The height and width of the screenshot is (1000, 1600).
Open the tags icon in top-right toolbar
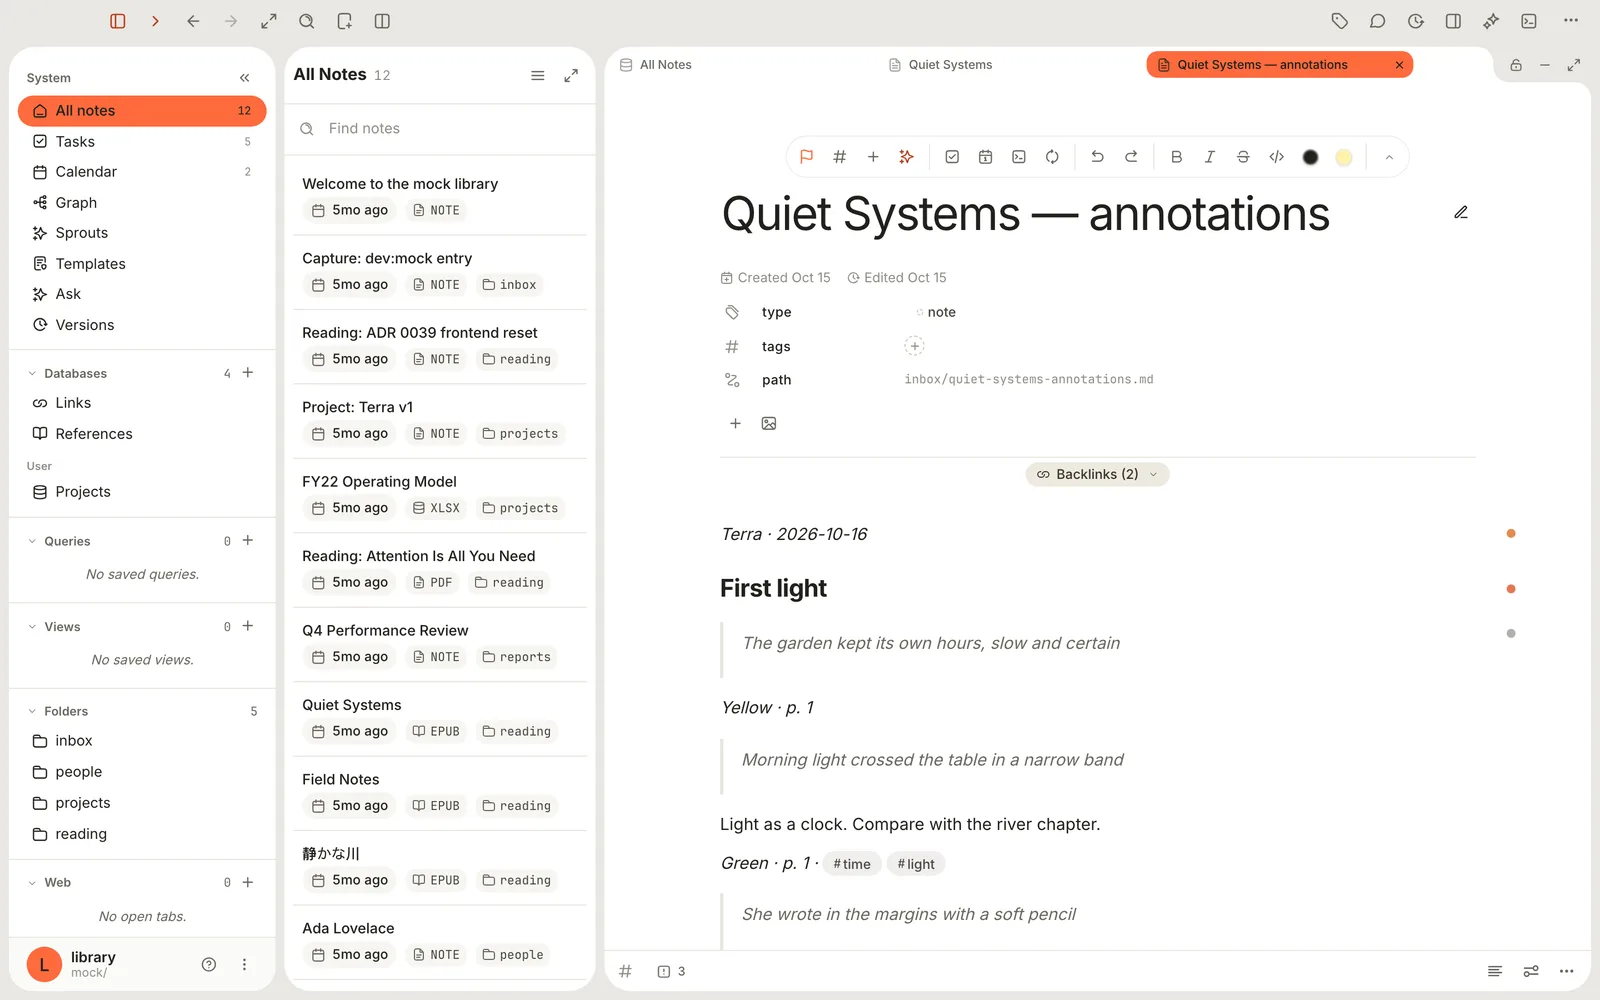(x=1340, y=21)
